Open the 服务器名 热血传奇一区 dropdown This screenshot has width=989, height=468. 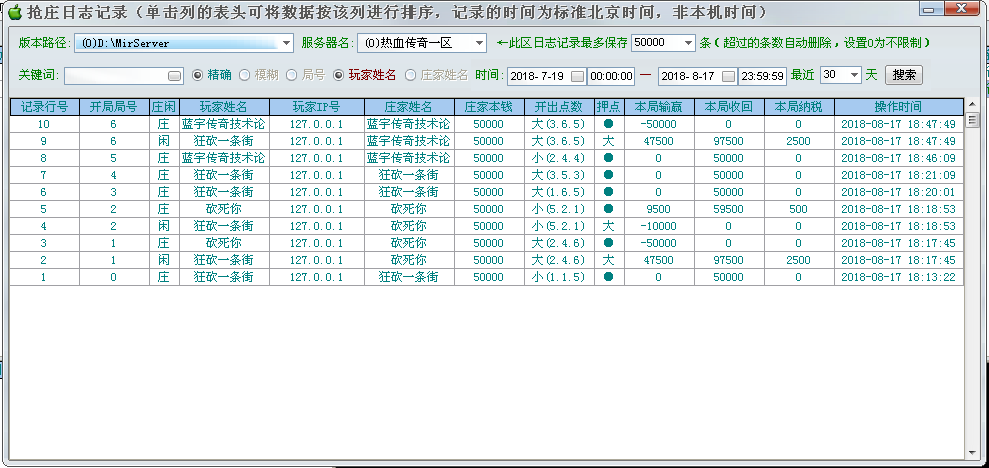478,44
